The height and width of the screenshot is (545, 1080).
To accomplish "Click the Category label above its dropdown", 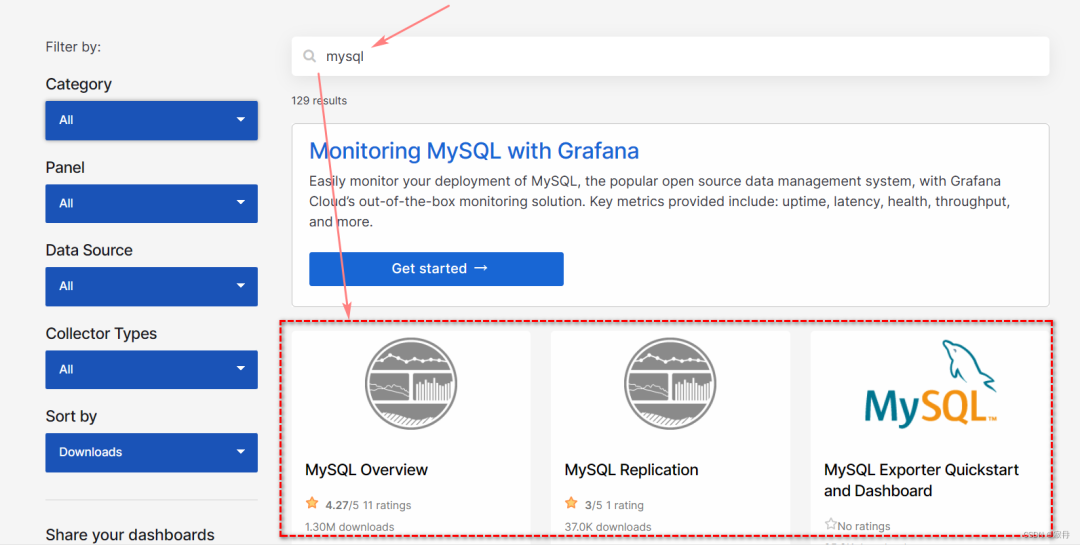I will coord(79,84).
